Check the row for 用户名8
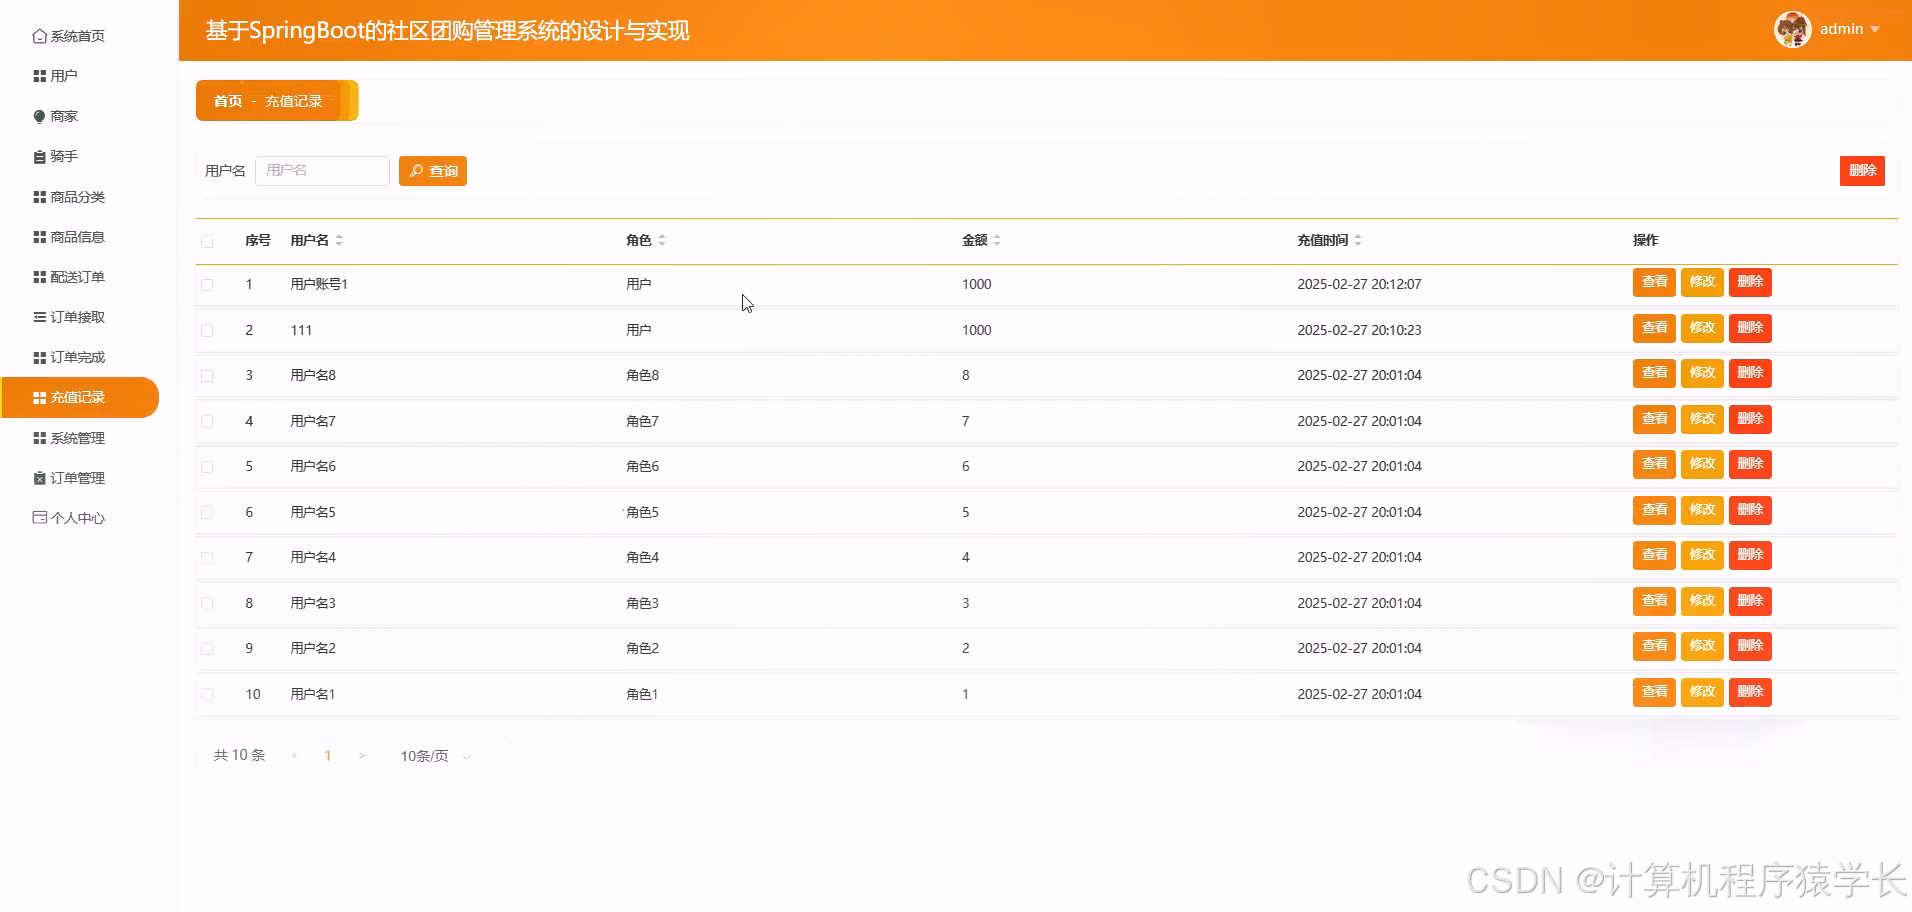1912x912 pixels. click(x=207, y=376)
